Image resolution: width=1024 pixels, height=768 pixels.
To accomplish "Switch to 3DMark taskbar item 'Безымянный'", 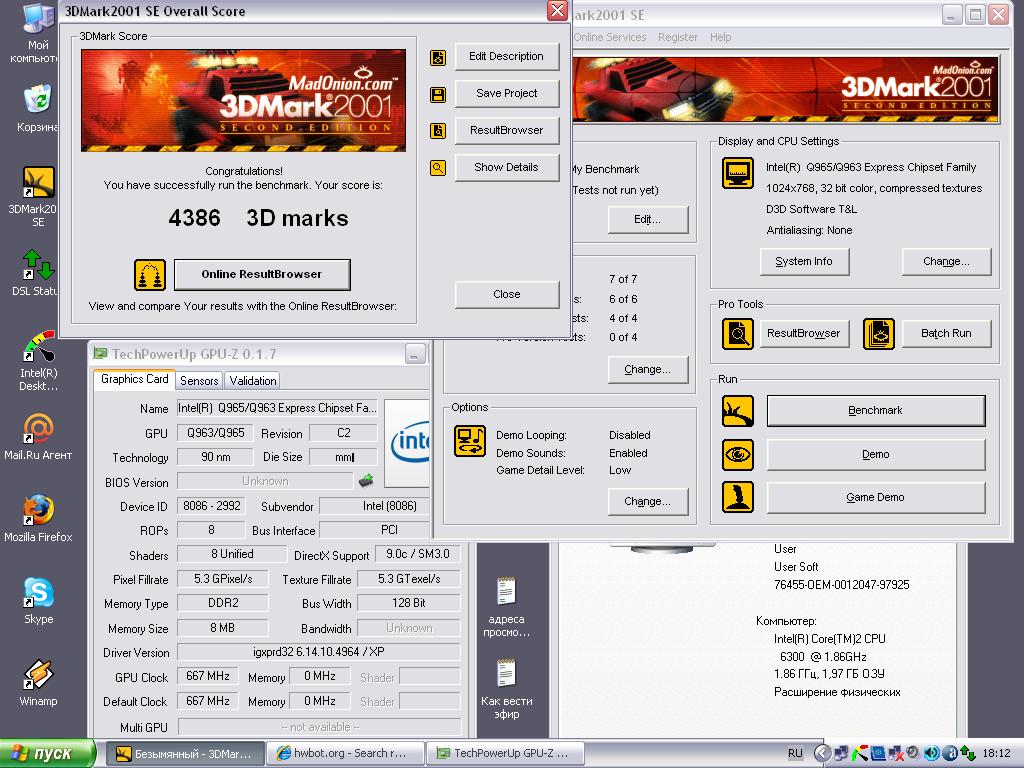I will point(185,754).
